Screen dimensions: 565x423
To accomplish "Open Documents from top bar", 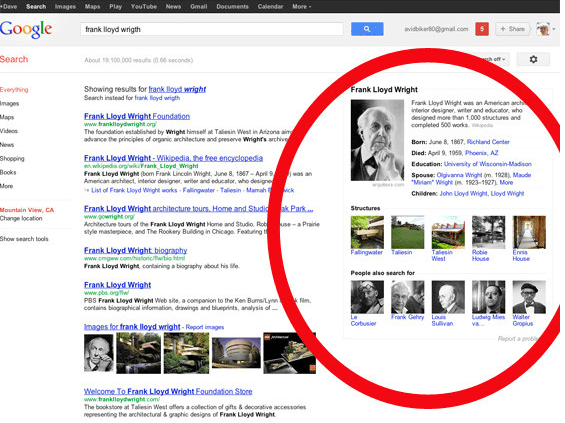I will [232, 6].
